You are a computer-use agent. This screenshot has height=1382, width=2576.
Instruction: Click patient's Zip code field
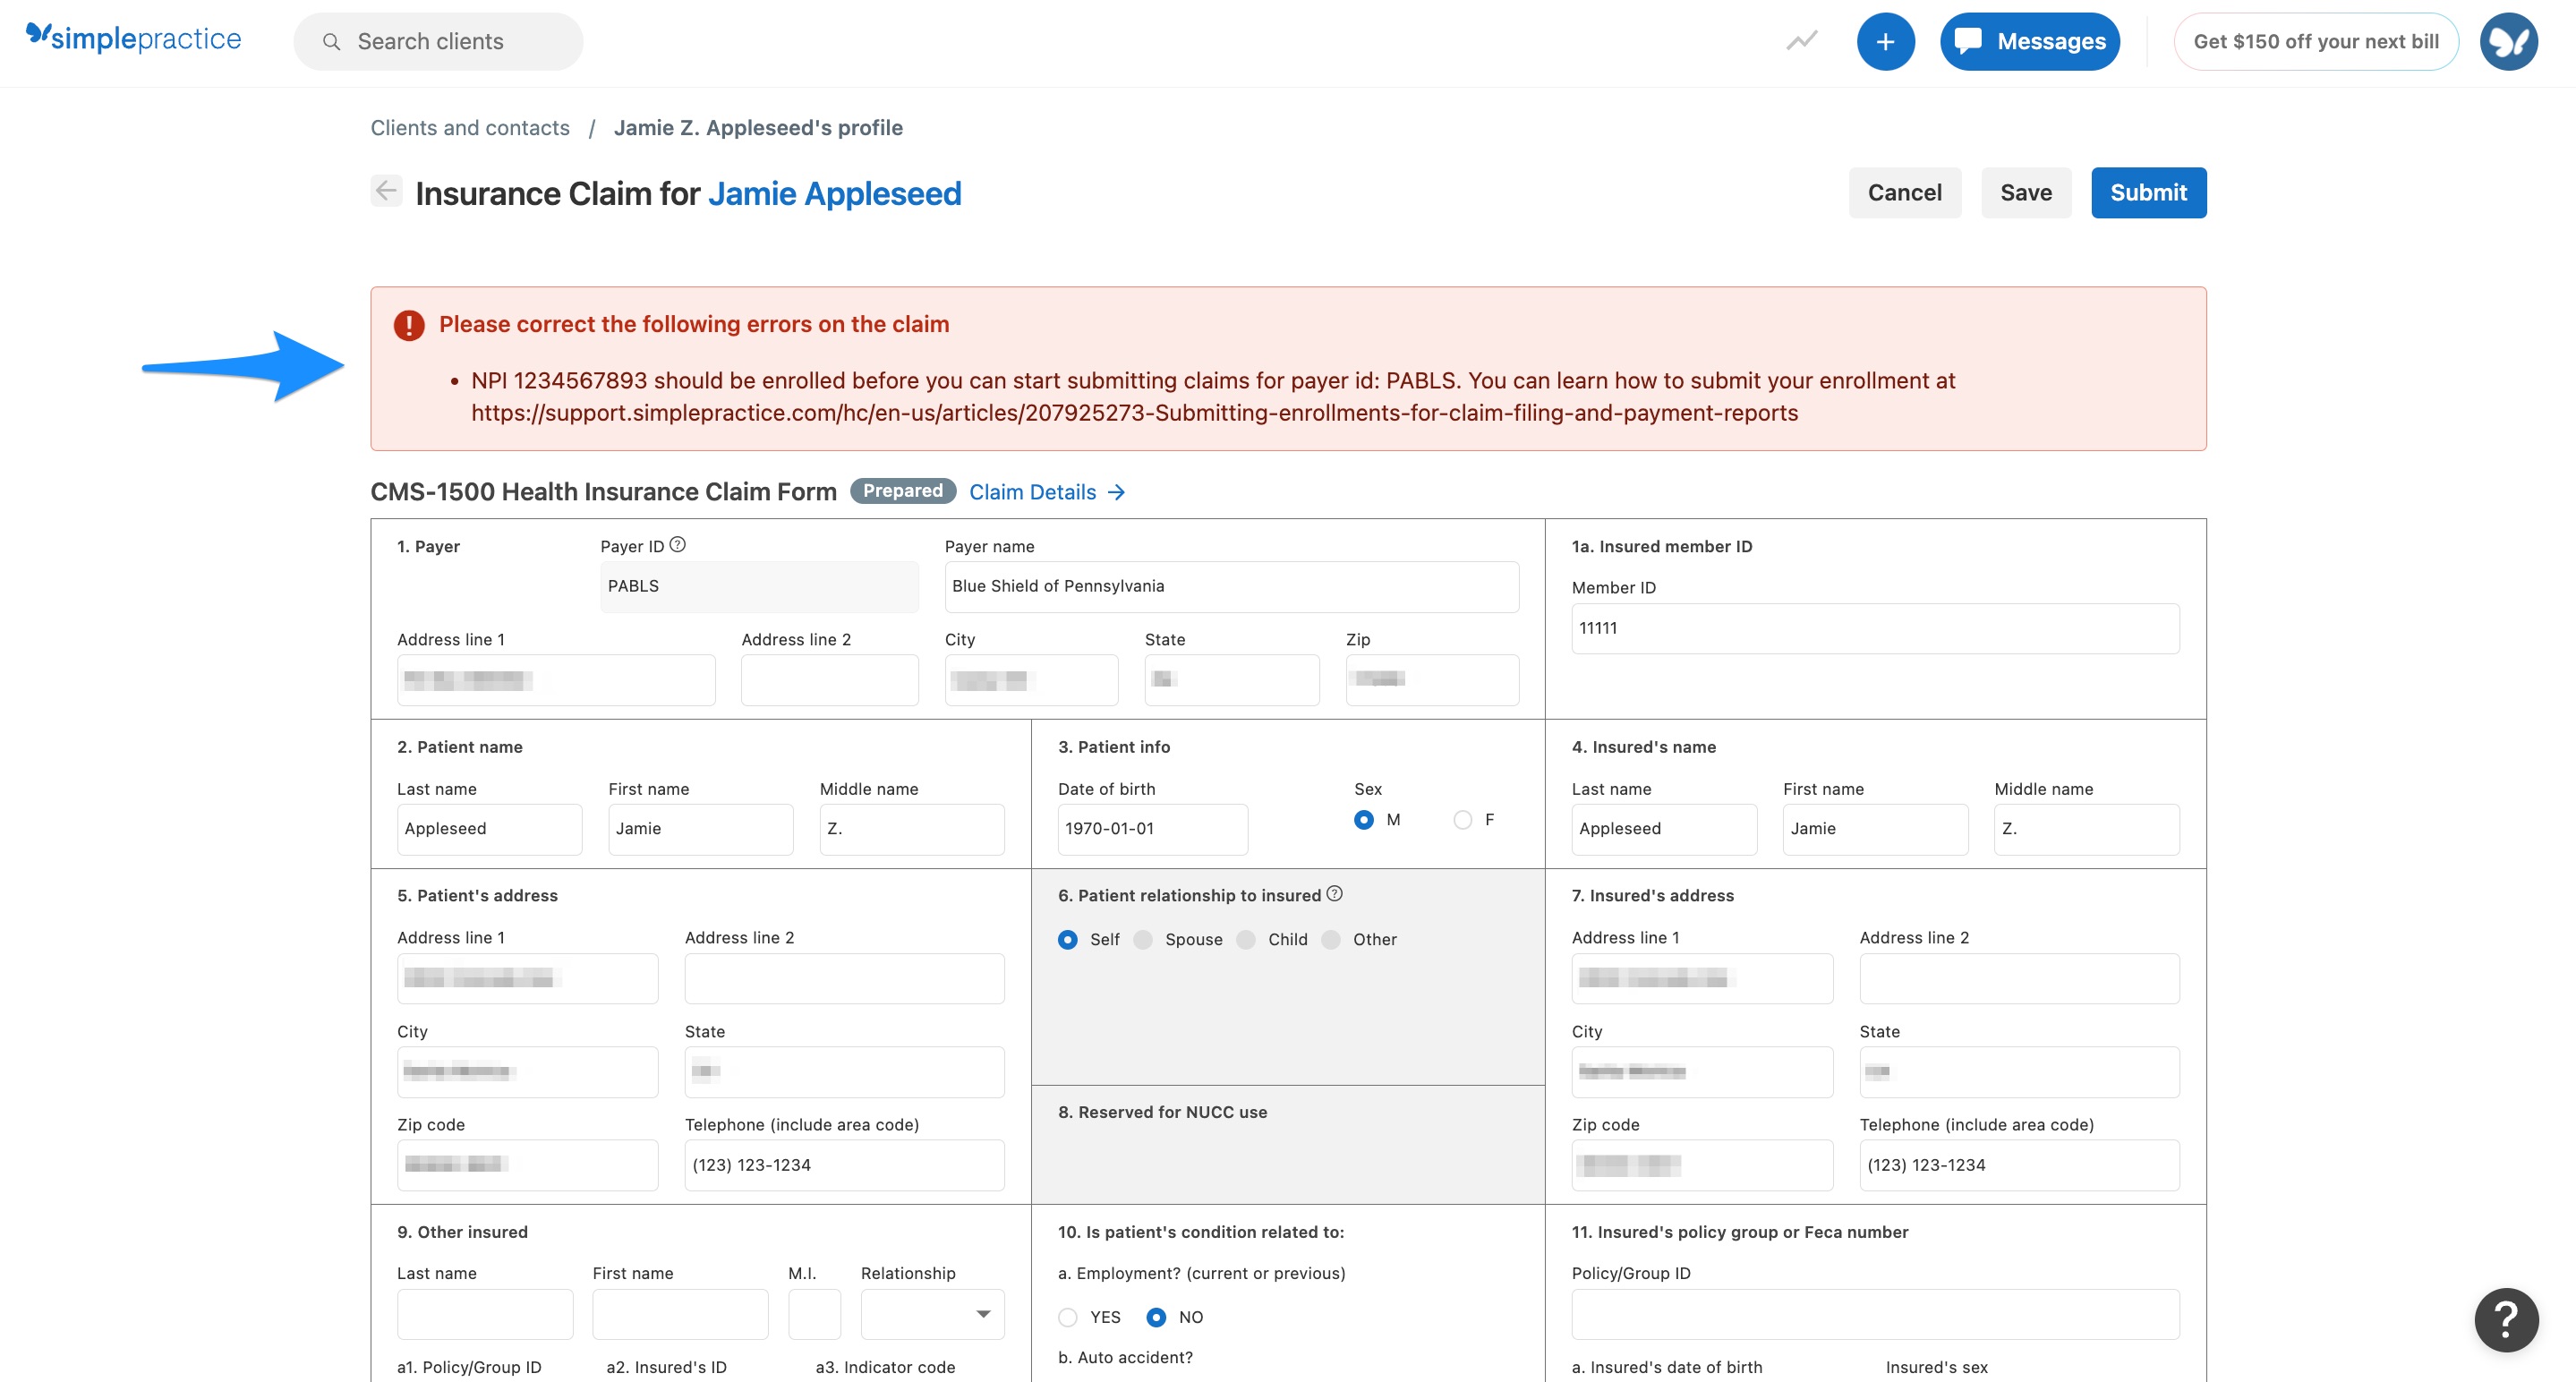pyautogui.click(x=527, y=1165)
